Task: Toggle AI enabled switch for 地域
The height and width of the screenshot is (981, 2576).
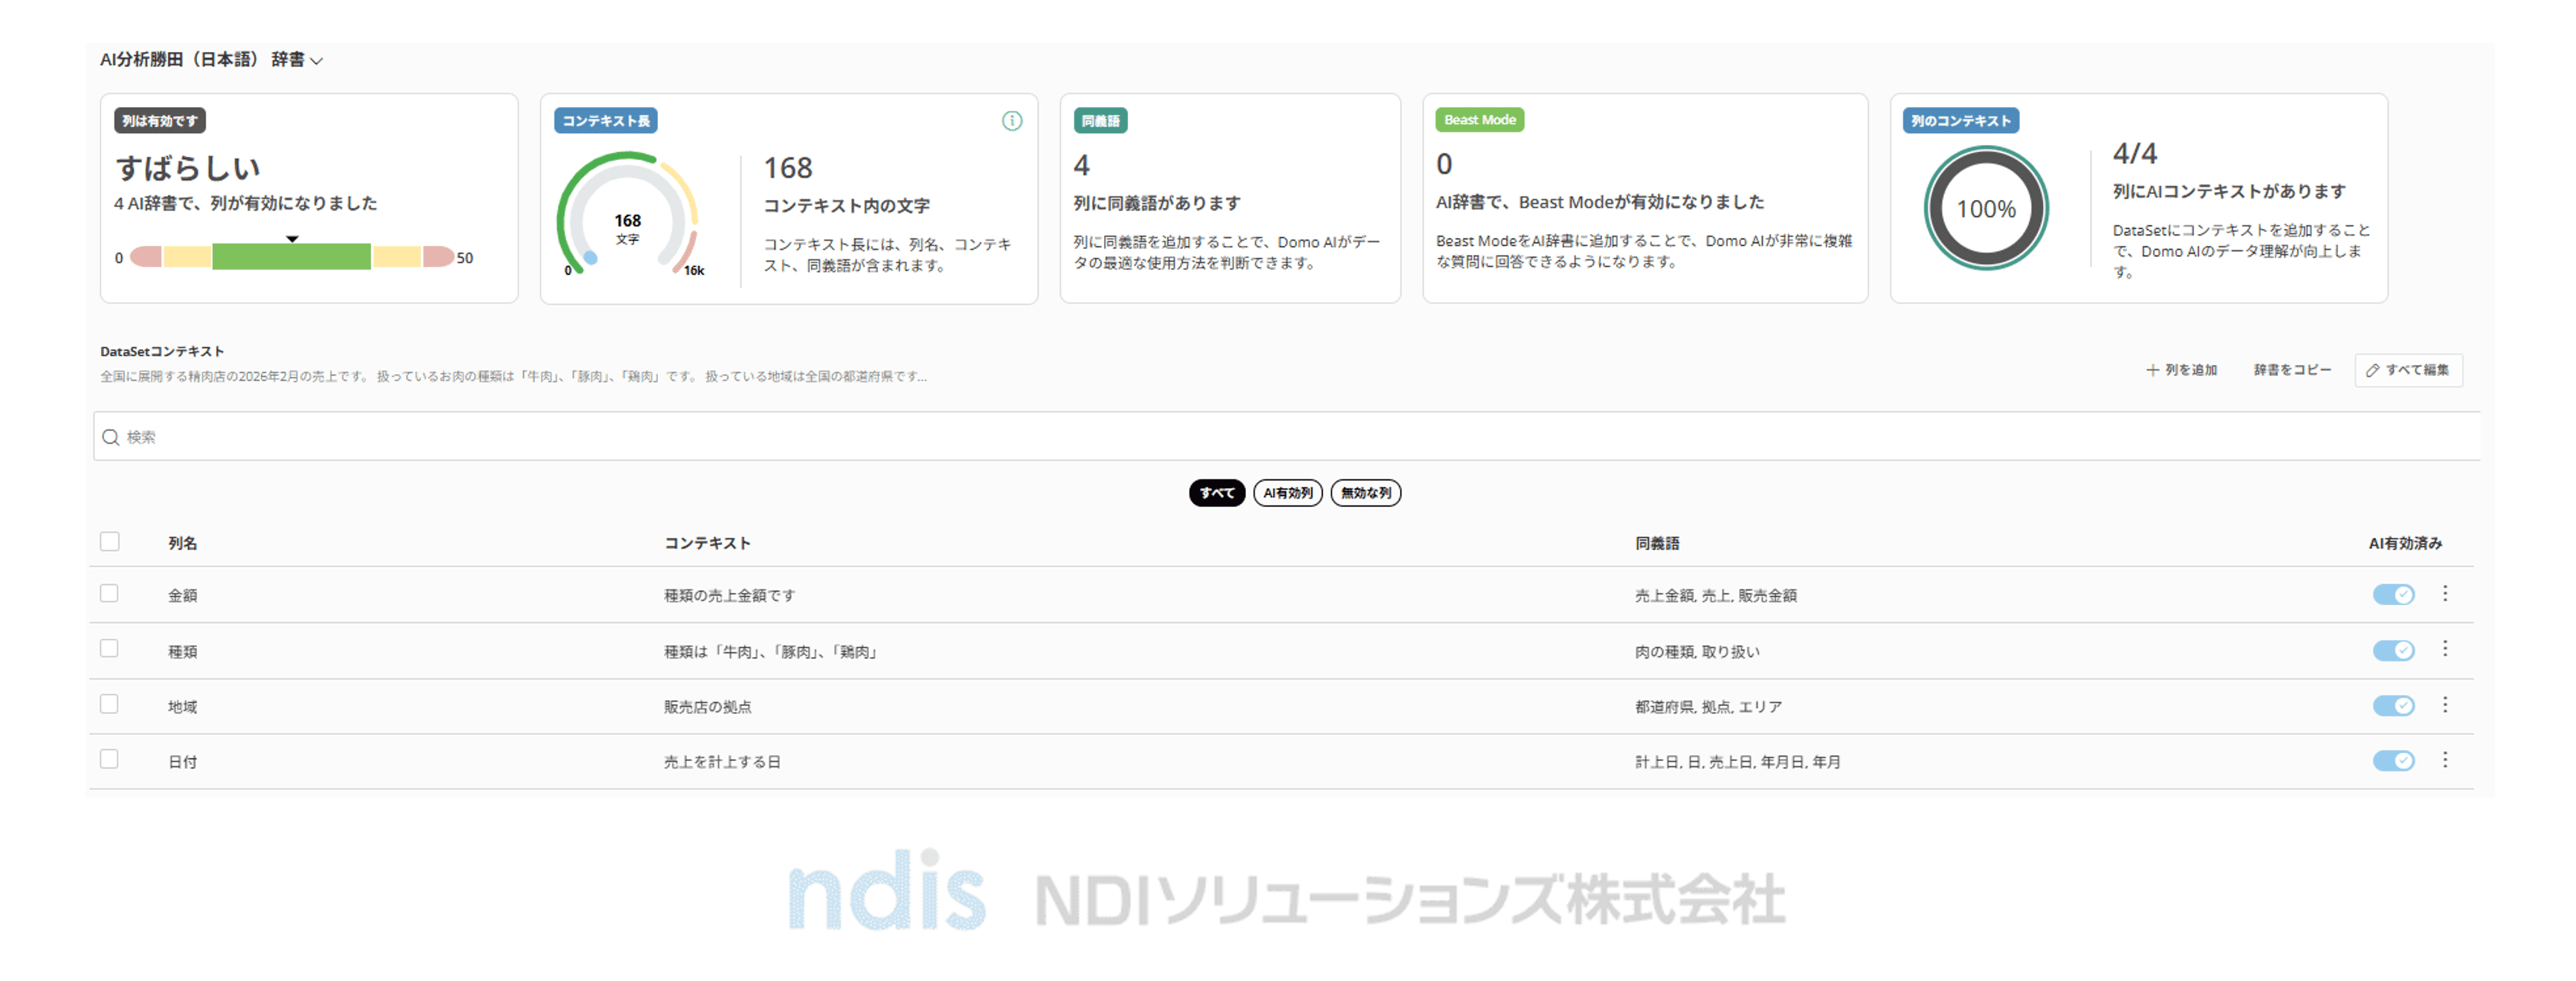Action: point(2394,706)
